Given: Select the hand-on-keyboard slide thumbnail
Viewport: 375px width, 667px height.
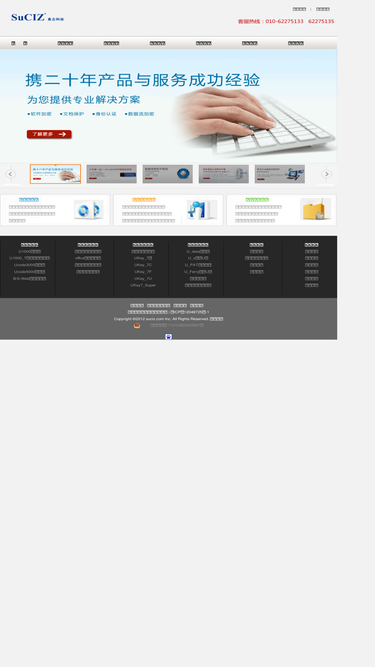Looking at the screenshot, I should [x=55, y=174].
